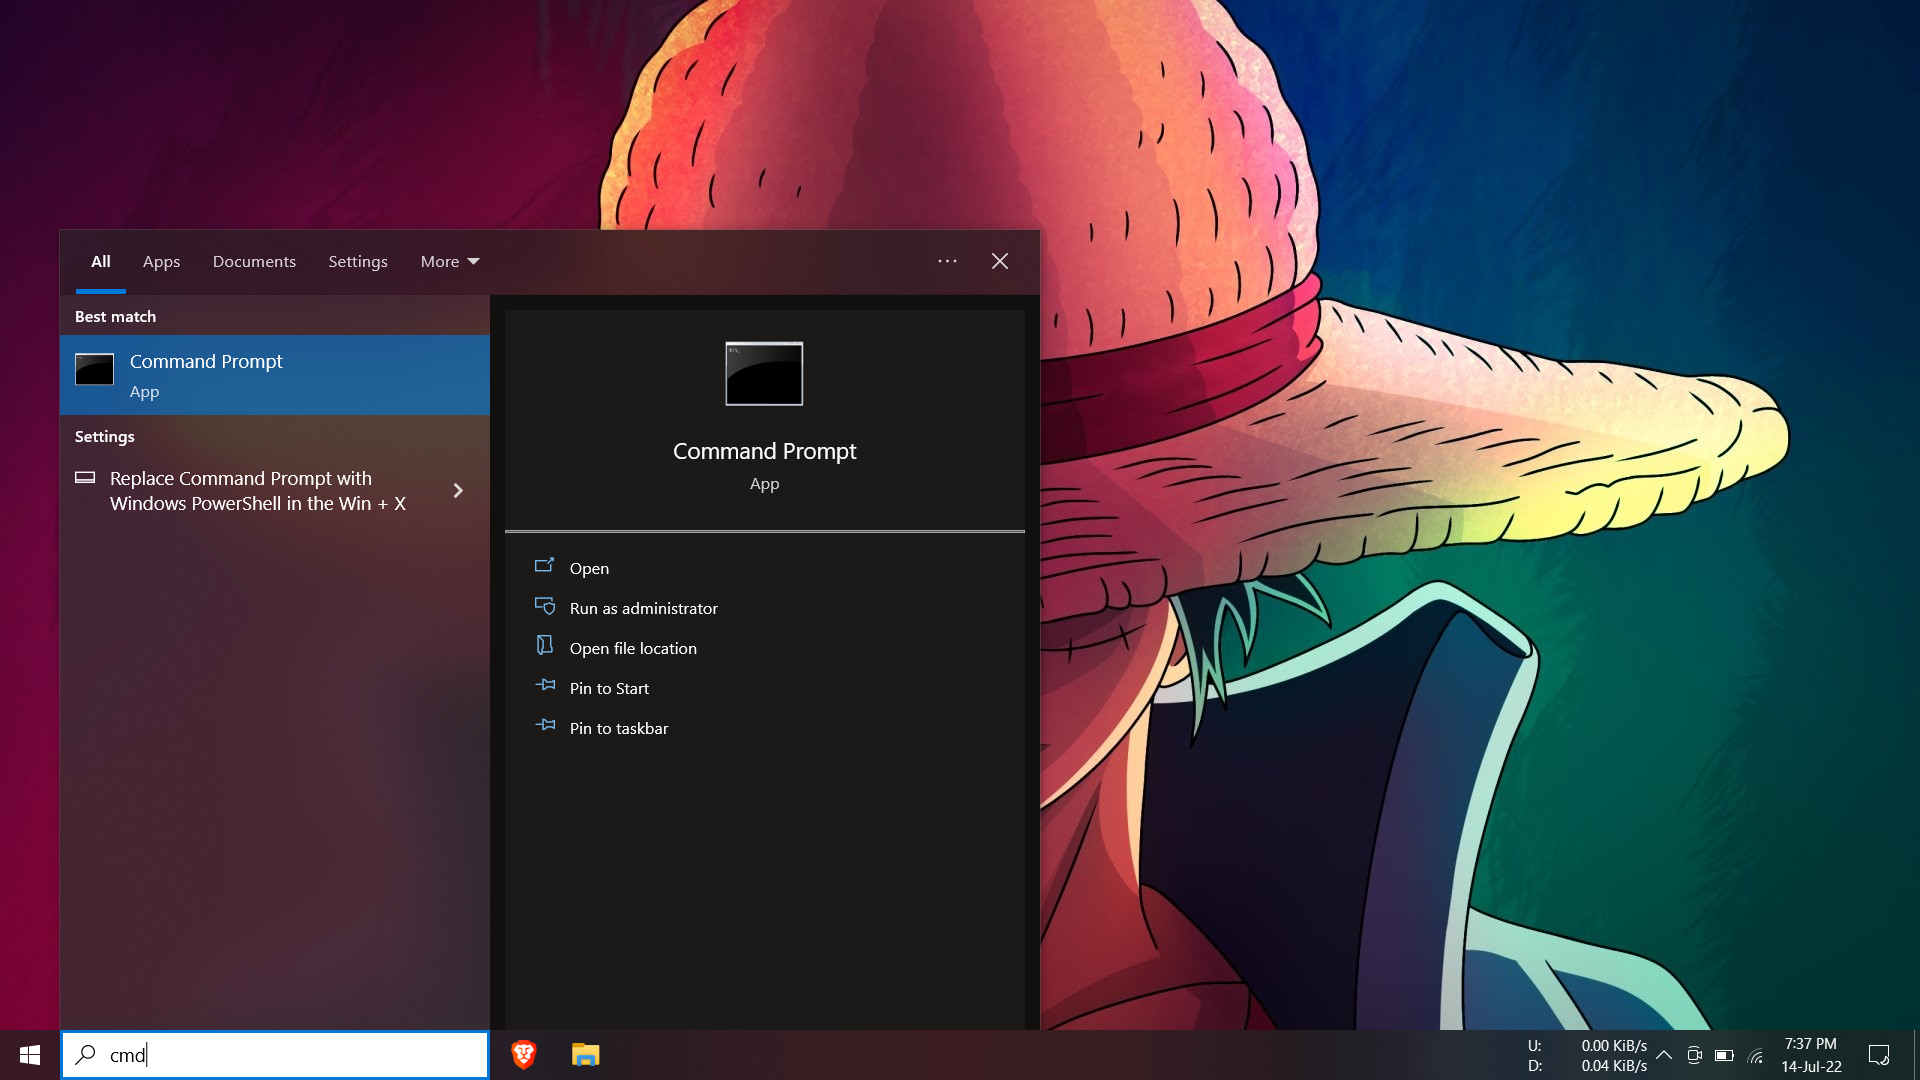Click the search magnifier icon in taskbar

pos(86,1055)
